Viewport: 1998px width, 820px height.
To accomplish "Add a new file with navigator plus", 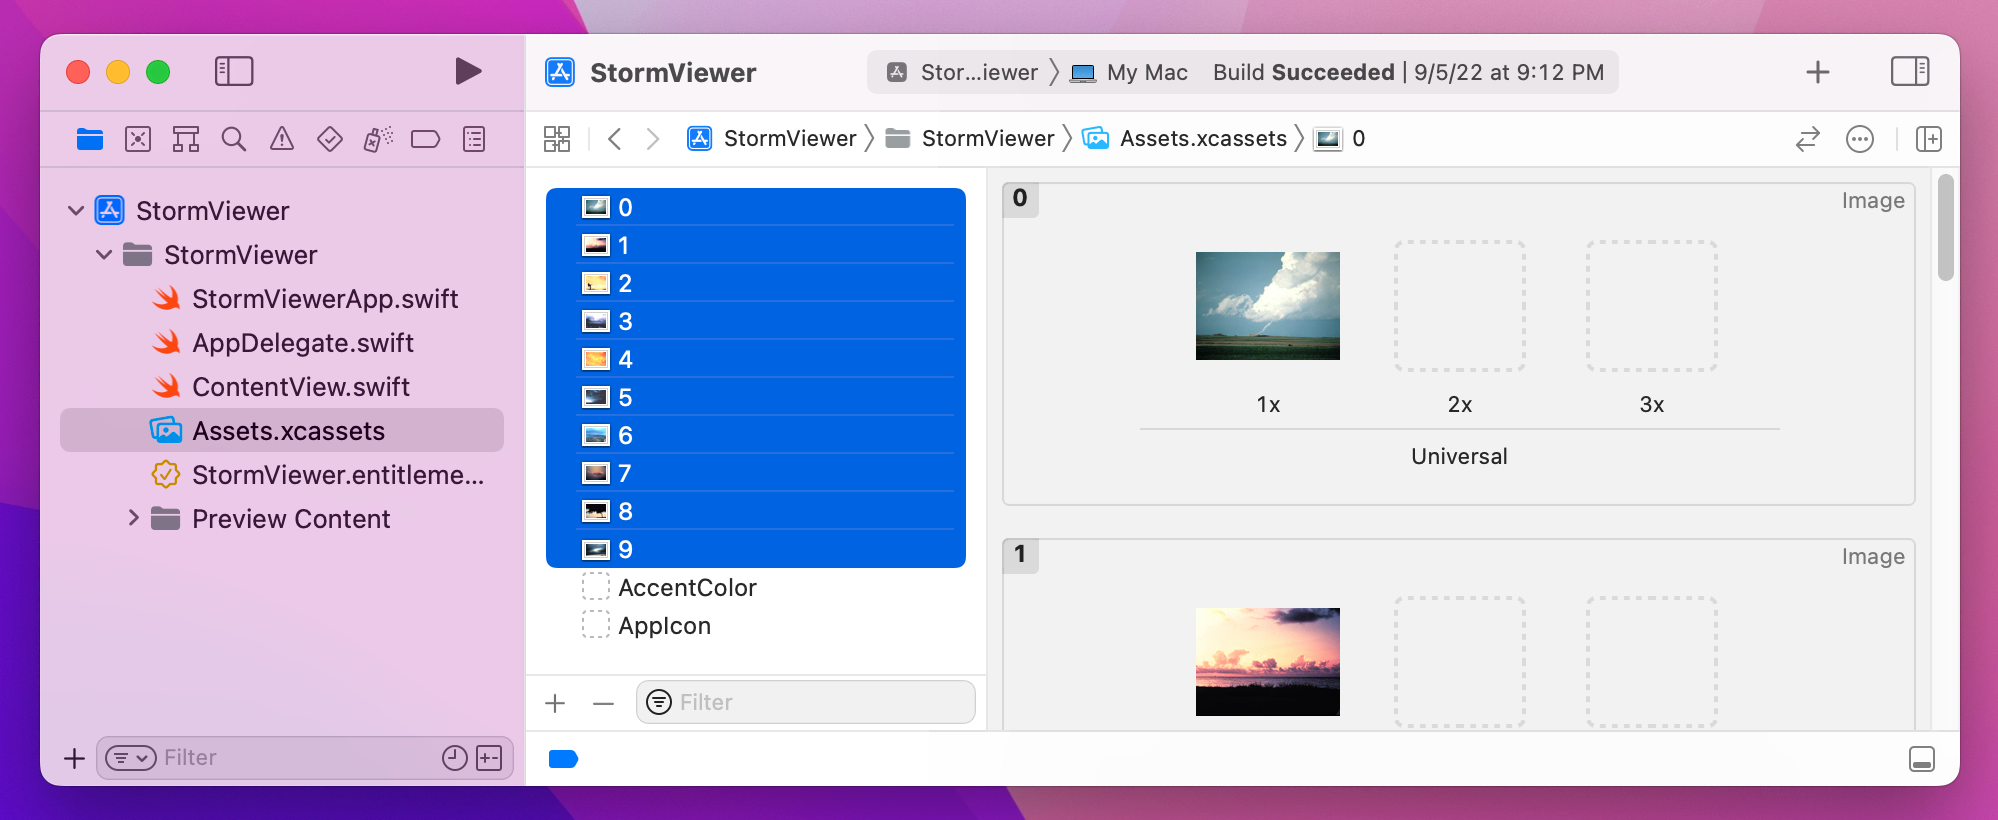I will (x=74, y=758).
